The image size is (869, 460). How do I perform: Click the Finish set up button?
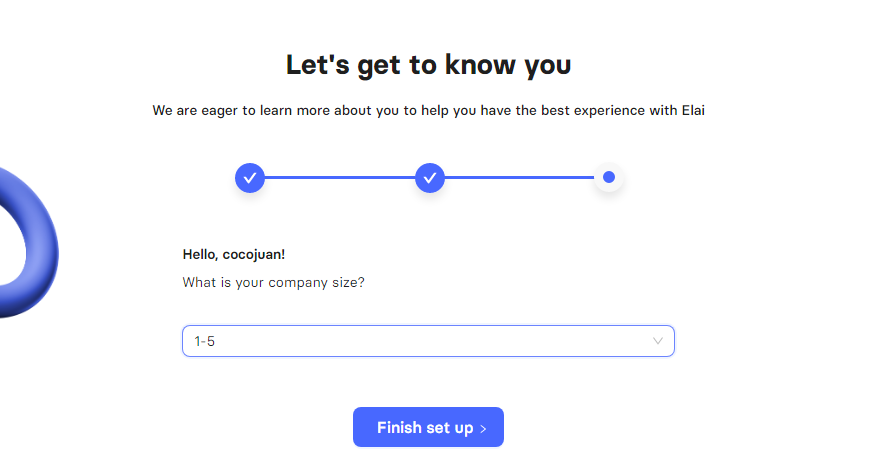click(428, 427)
